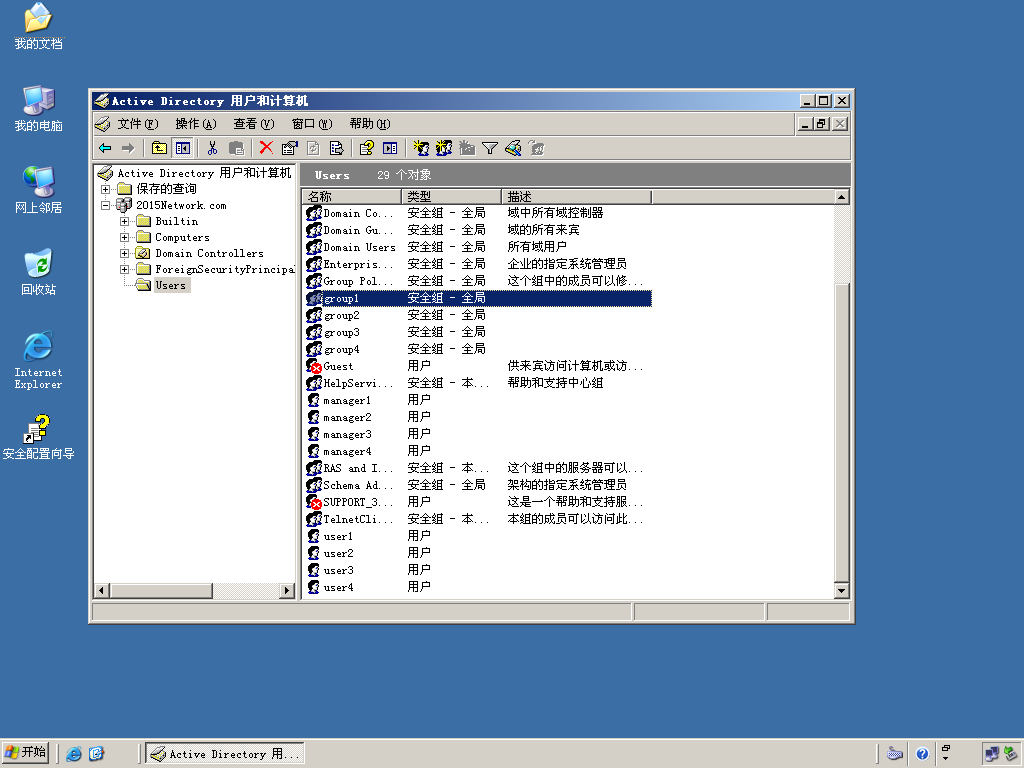The image size is (1024, 768).
Task: Open Properties via the toolbar icon
Action: click(x=289, y=148)
